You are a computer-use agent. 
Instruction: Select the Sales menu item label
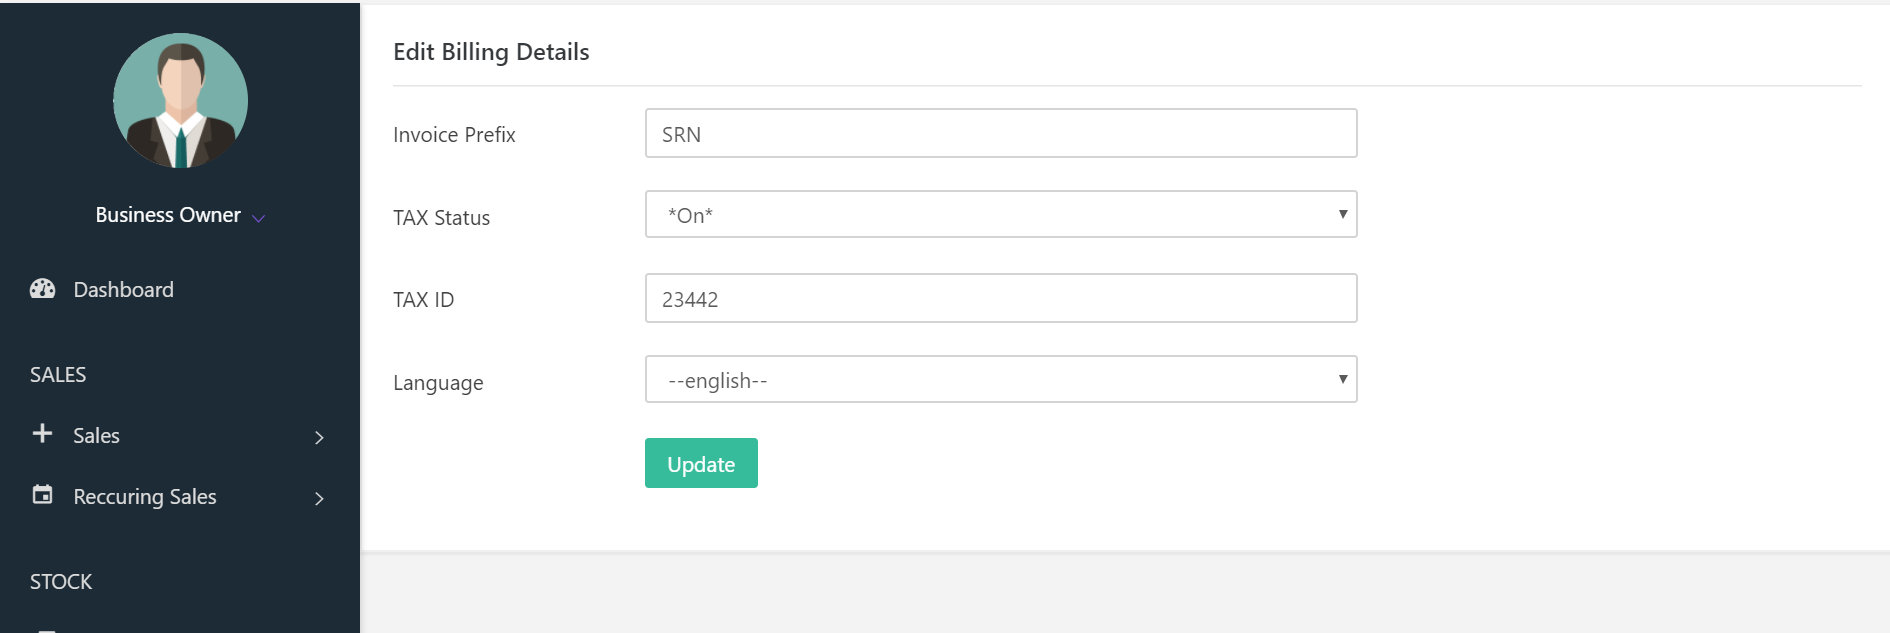[x=96, y=436]
